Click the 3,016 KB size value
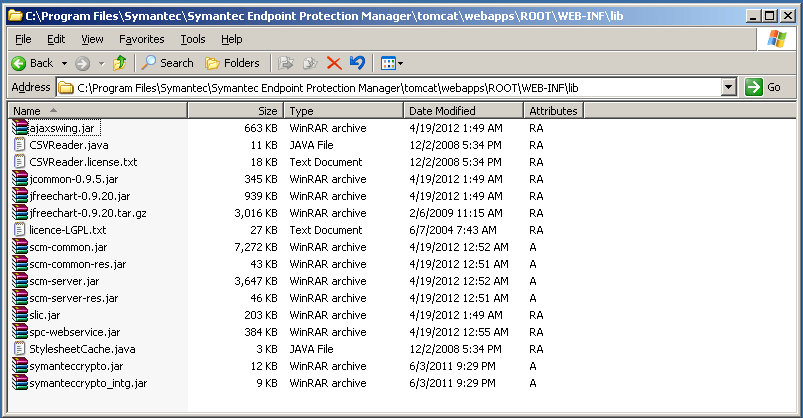Screen dimensions: 803x418 pyautogui.click(x=256, y=213)
